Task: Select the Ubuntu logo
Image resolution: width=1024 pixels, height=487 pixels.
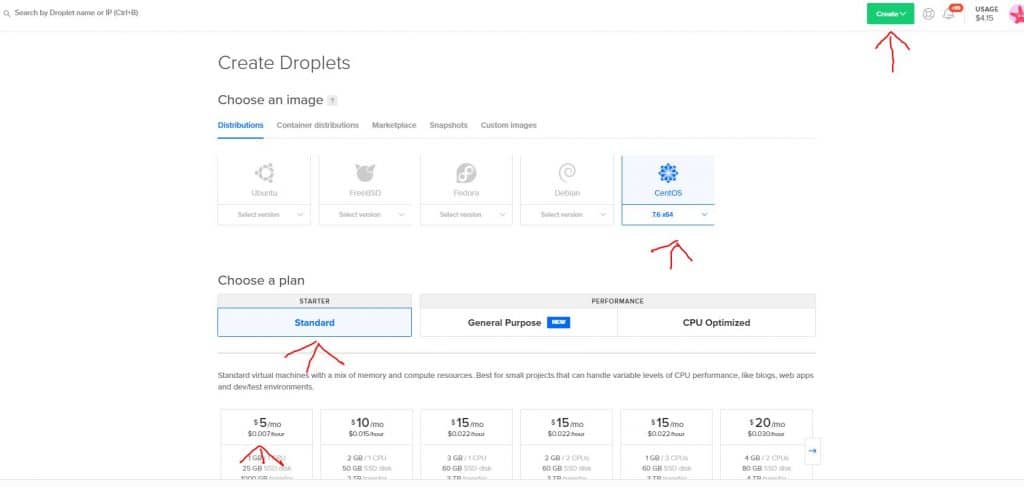Action: coord(264,173)
